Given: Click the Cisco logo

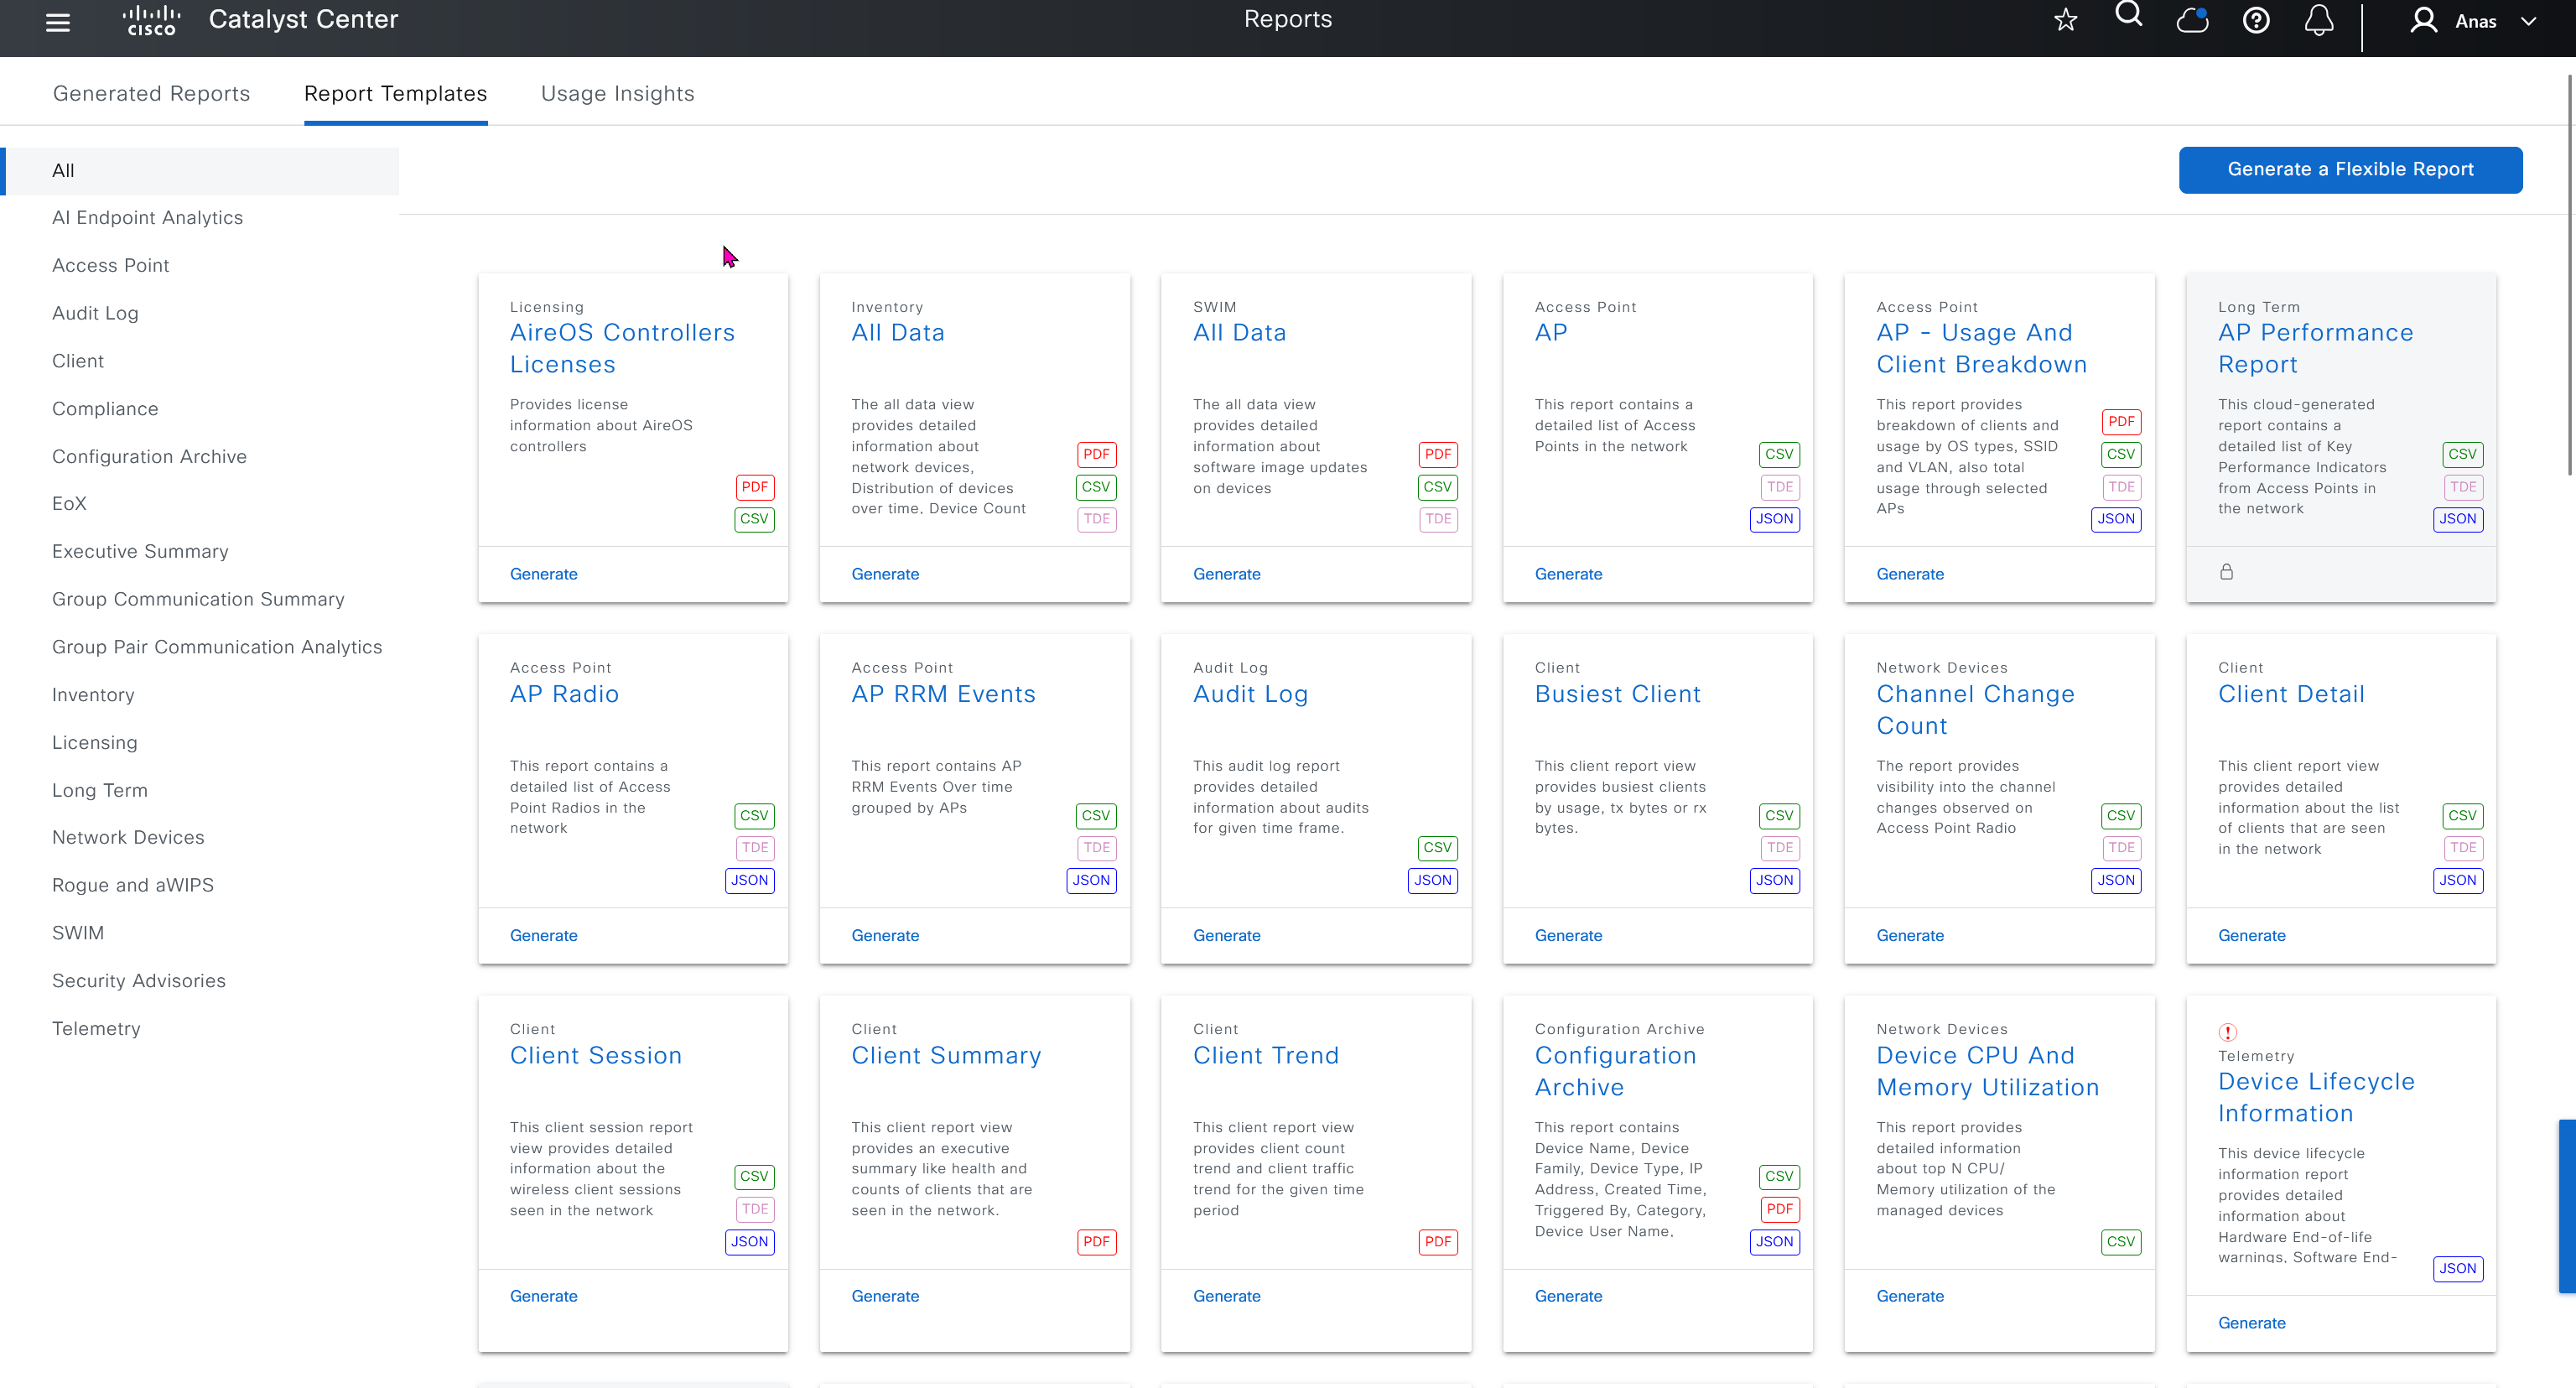Looking at the screenshot, I should point(151,20).
